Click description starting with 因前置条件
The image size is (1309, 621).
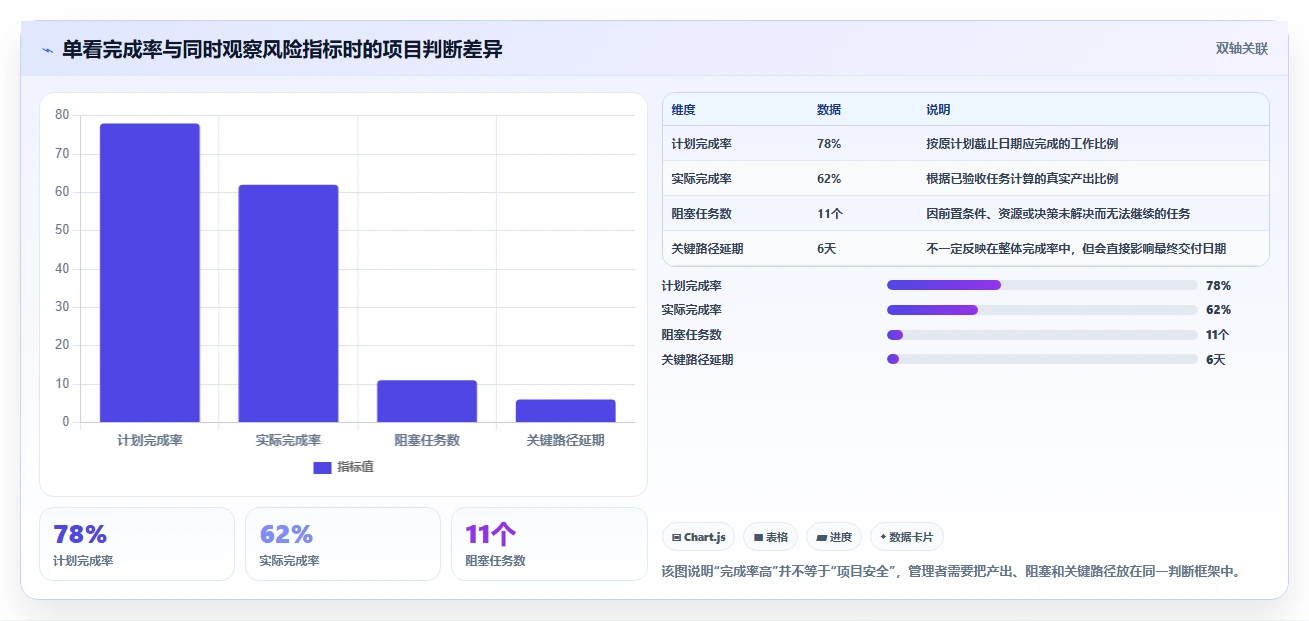tap(1058, 214)
